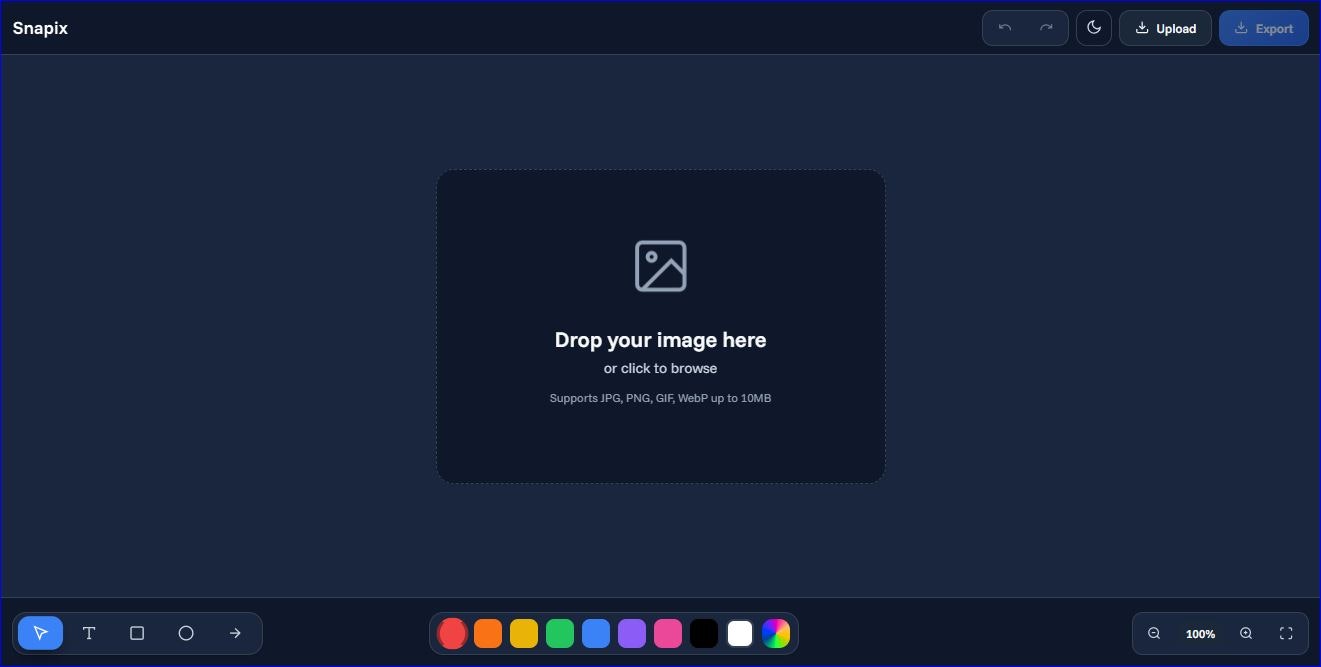The image size is (1321, 667).
Task: Pick the green color swatch
Action: tap(560, 633)
